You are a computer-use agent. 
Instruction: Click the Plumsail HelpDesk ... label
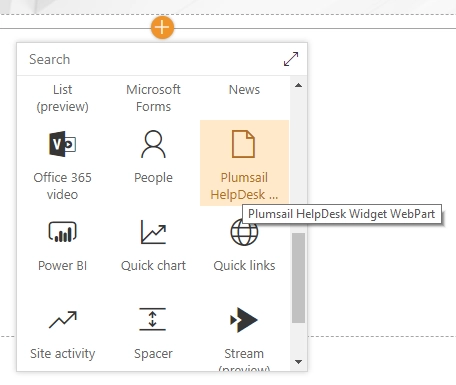[244, 186]
